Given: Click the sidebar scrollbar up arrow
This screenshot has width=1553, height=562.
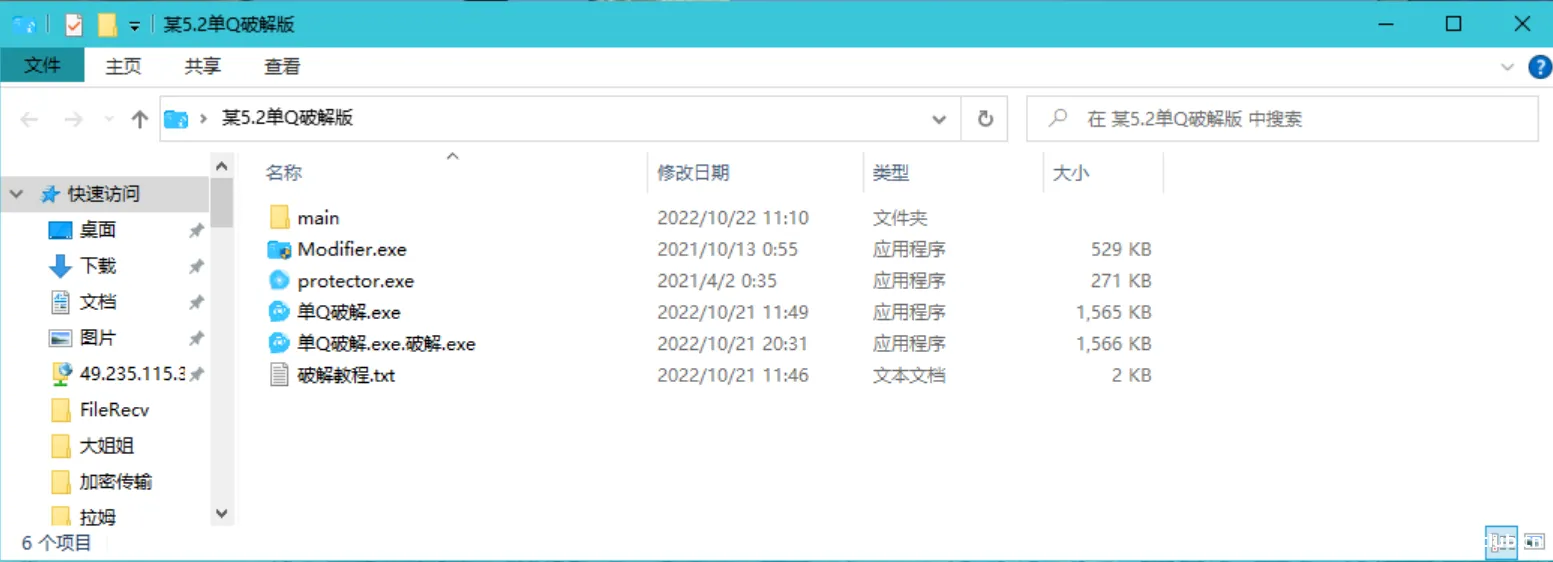Looking at the screenshot, I should point(222,166).
